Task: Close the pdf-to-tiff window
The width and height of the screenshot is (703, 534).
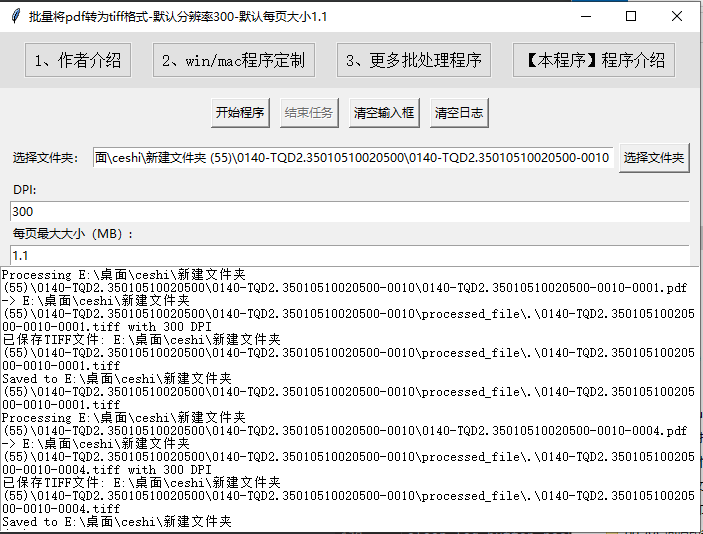Action: tap(677, 17)
